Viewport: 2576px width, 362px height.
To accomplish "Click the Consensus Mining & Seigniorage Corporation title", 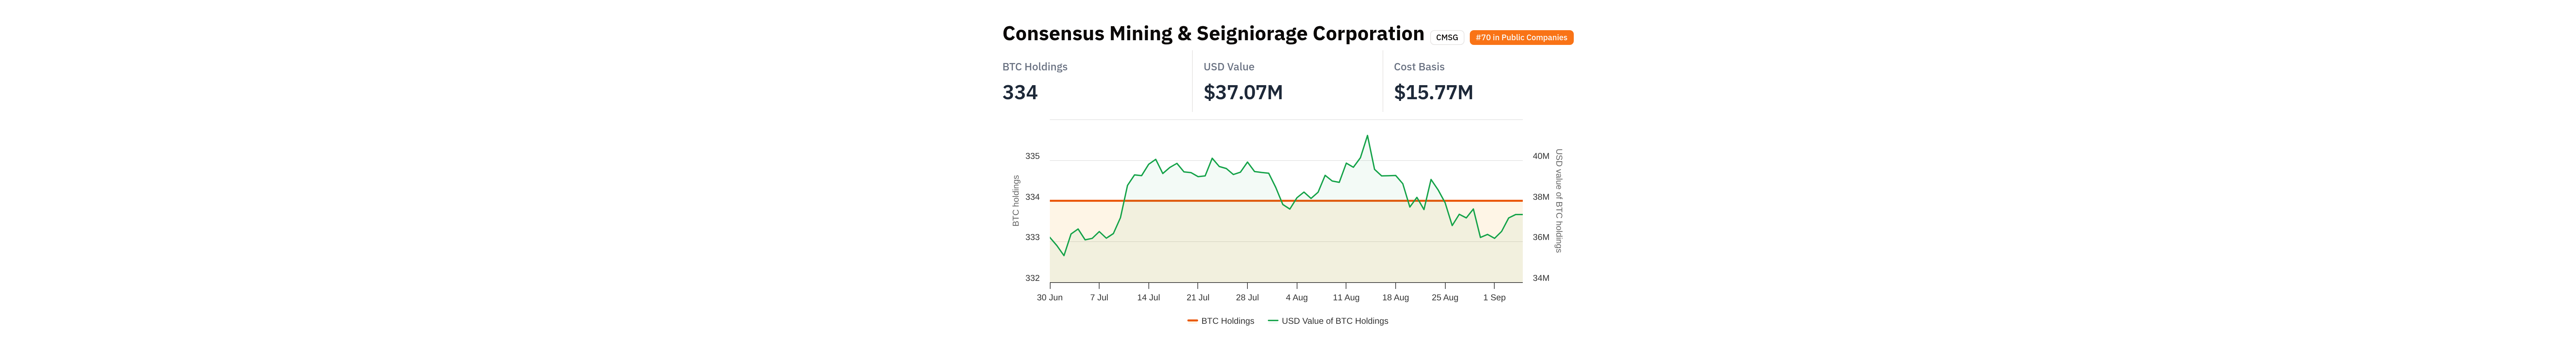I will [x=1212, y=34].
